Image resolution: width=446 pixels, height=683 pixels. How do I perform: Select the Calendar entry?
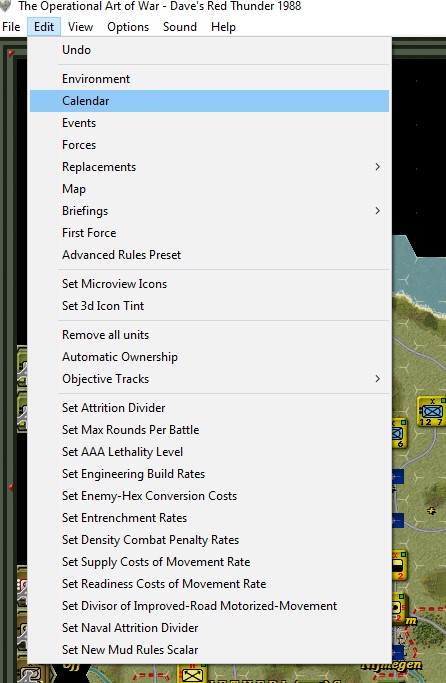click(x=209, y=101)
